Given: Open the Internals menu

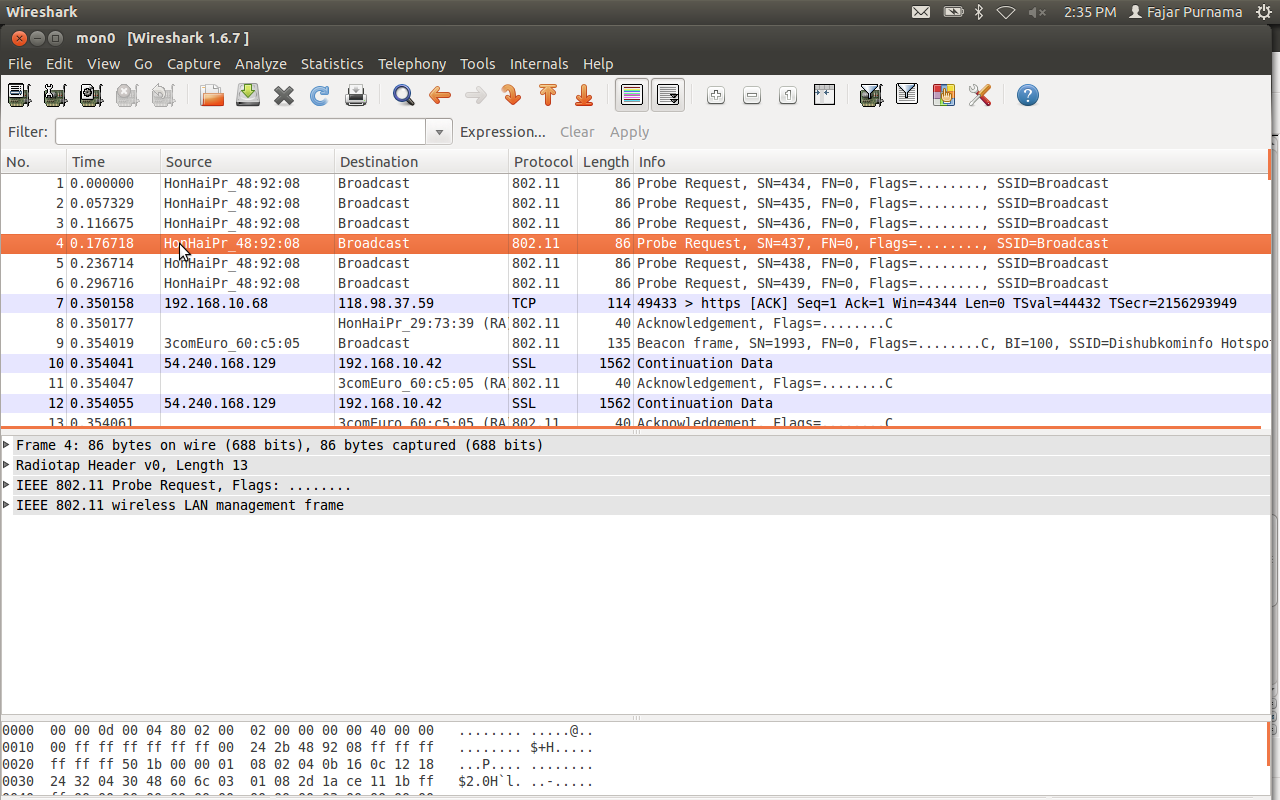Looking at the screenshot, I should click(x=539, y=64).
